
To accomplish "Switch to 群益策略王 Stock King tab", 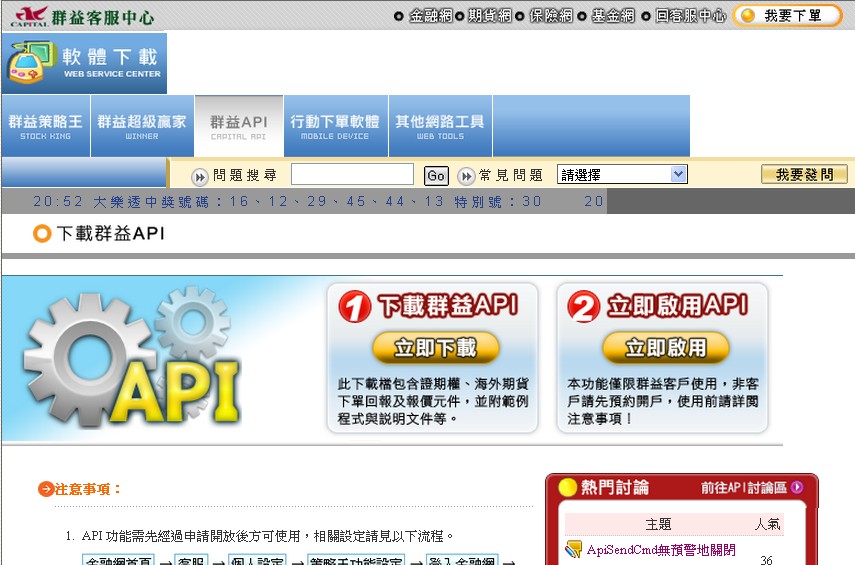I will coord(45,126).
